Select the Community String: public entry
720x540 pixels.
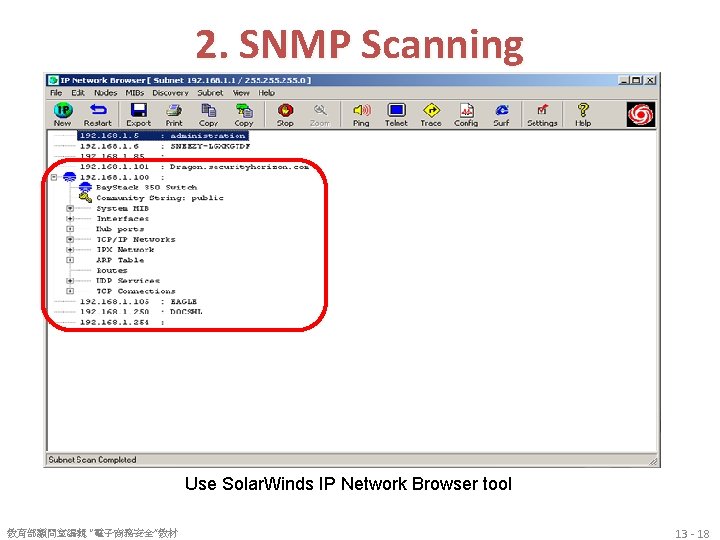point(160,198)
